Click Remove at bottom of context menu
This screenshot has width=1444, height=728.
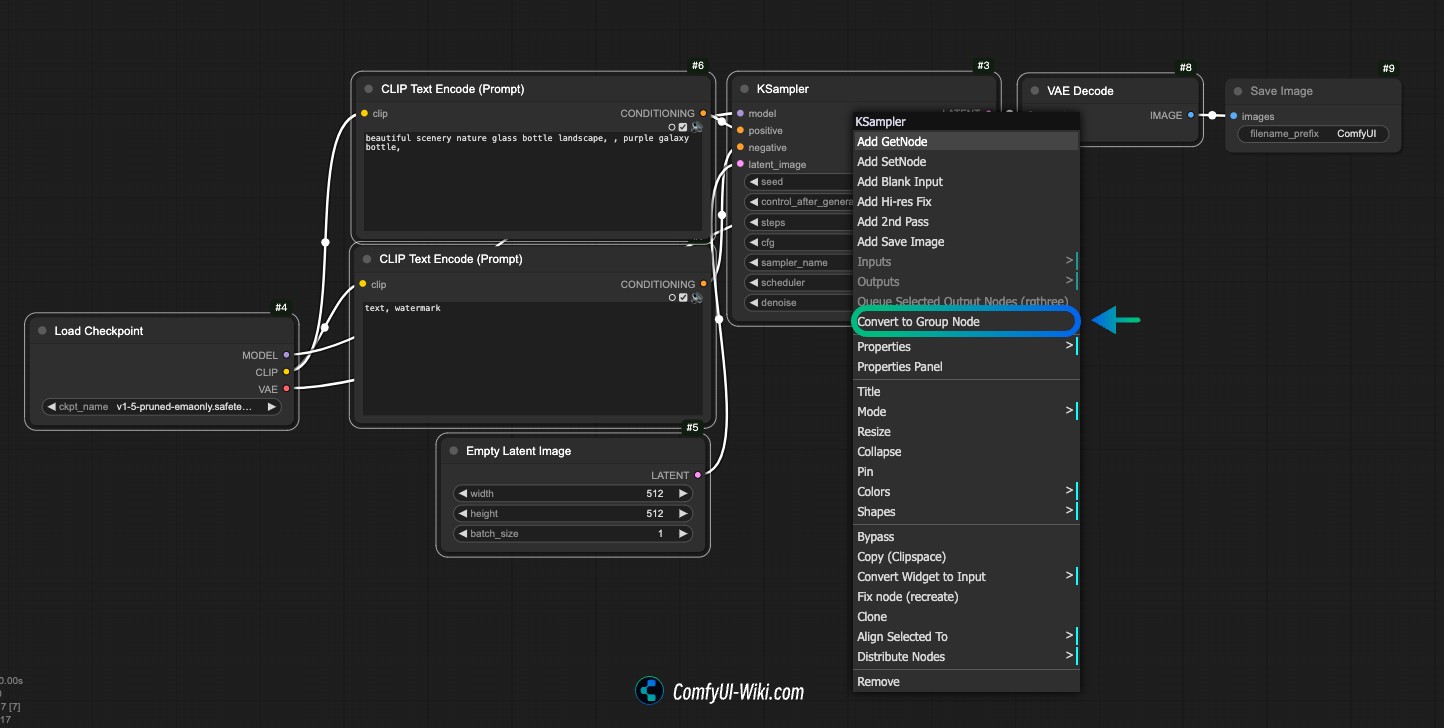click(x=966, y=682)
